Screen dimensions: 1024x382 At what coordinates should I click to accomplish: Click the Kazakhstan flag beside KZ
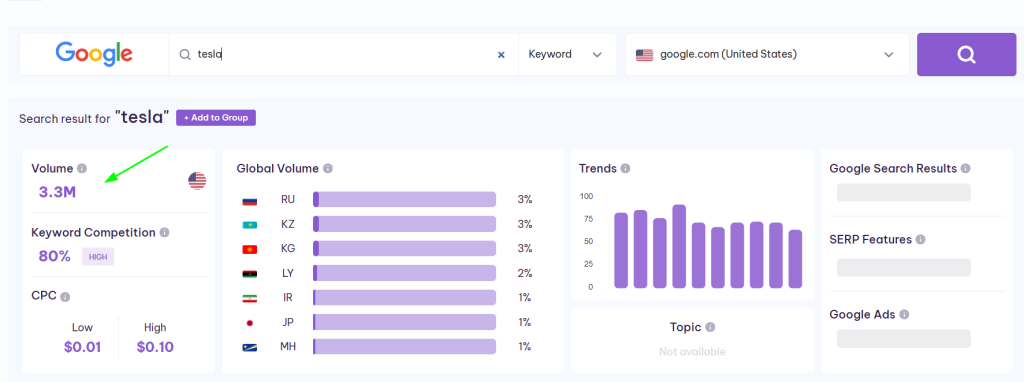[x=249, y=225]
